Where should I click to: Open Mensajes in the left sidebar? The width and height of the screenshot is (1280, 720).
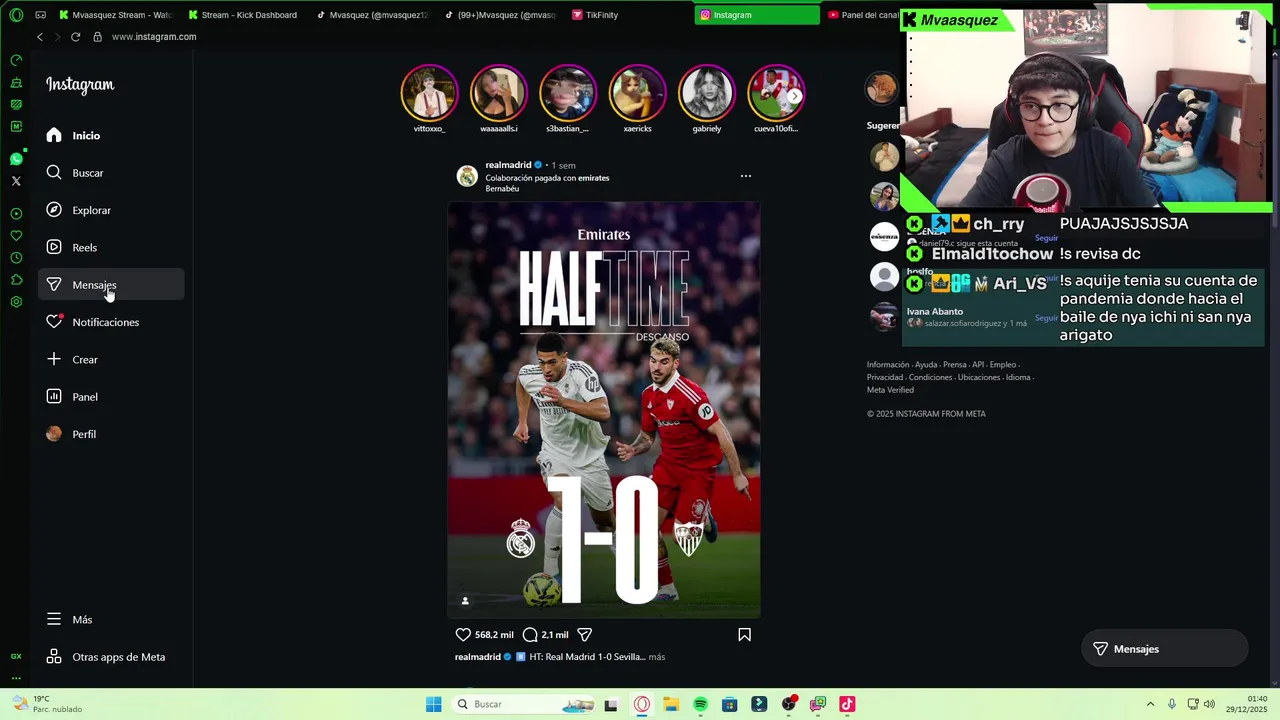(111, 285)
